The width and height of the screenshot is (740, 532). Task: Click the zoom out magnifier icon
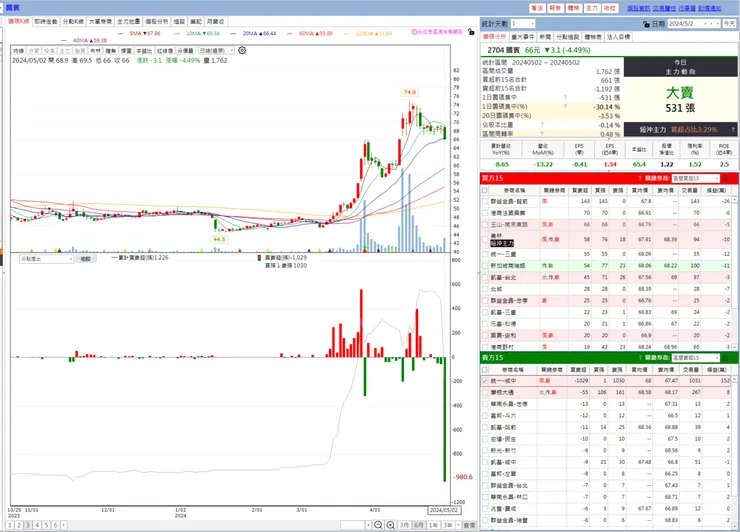point(378,525)
